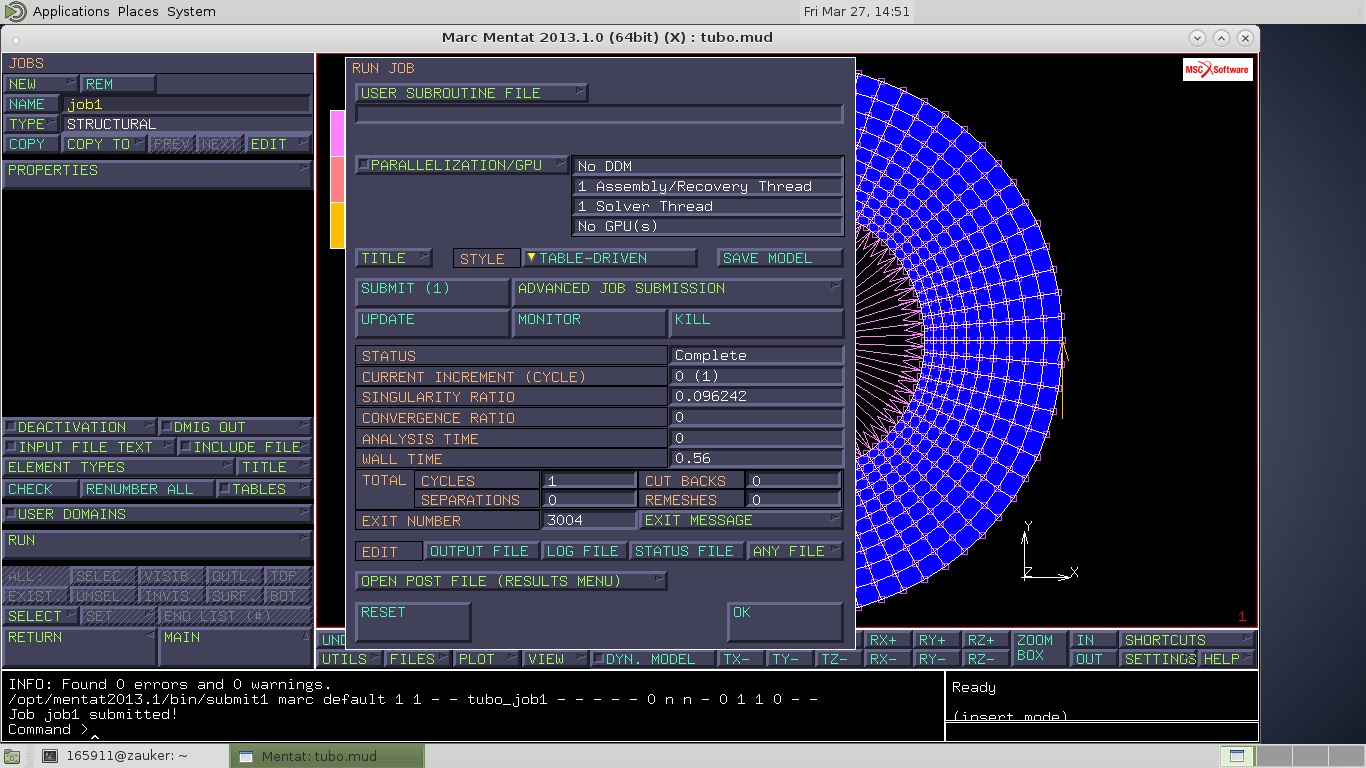Open the STATUS FILE
This screenshot has width=1366, height=768.
(x=687, y=551)
